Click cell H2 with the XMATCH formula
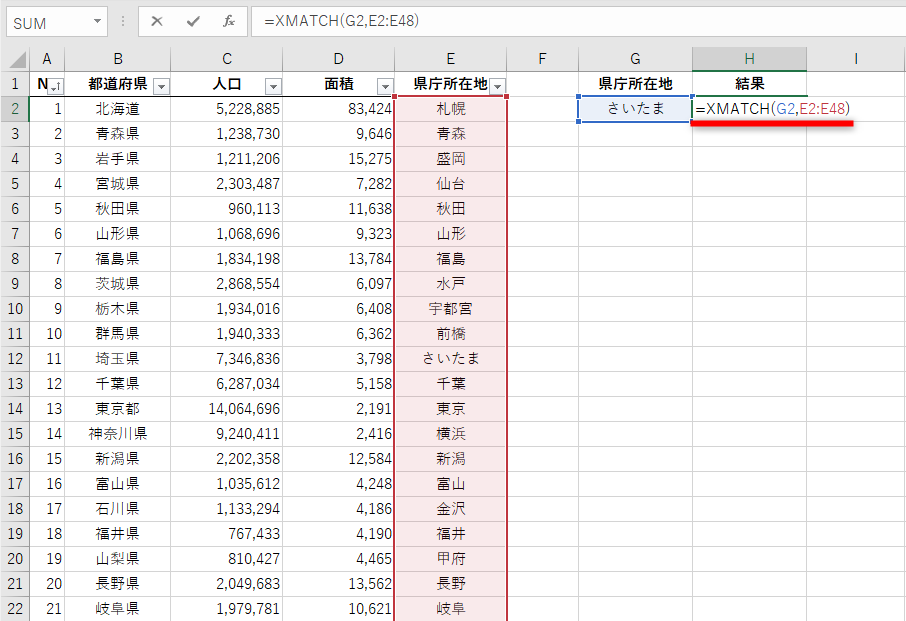This screenshot has width=906, height=621. click(749, 109)
